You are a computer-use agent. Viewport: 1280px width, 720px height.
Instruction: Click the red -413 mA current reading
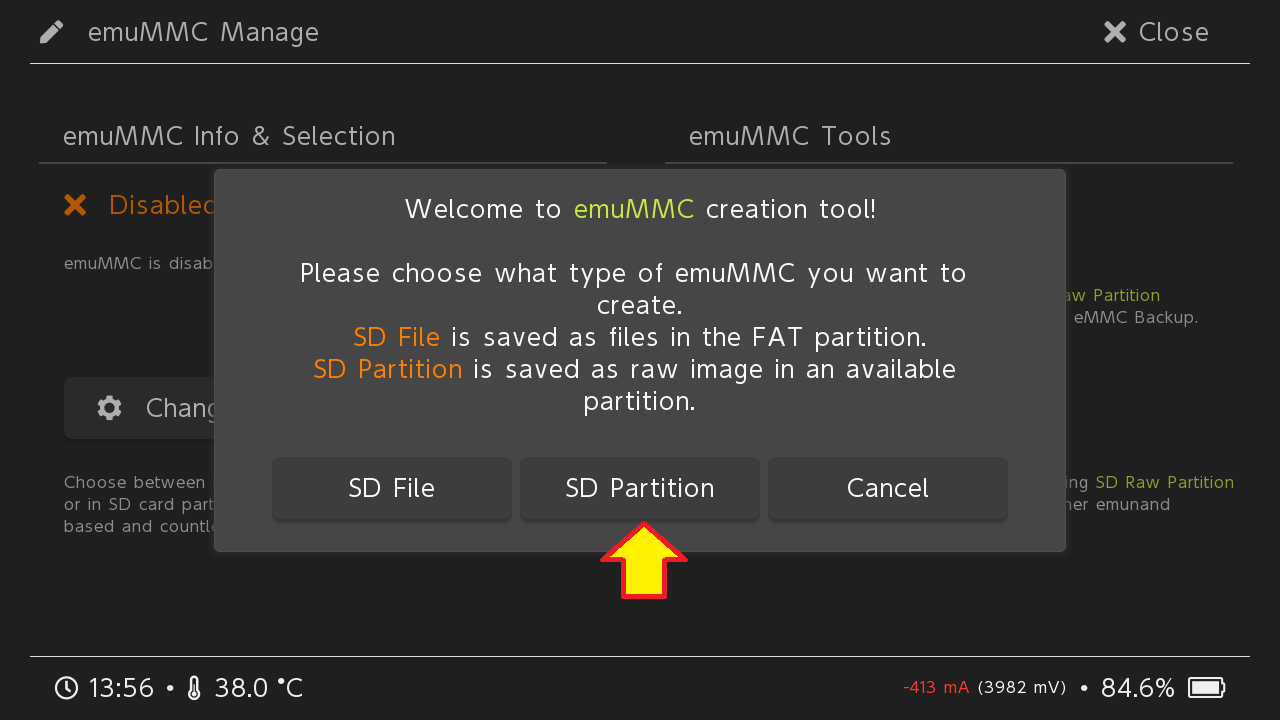click(x=936, y=688)
